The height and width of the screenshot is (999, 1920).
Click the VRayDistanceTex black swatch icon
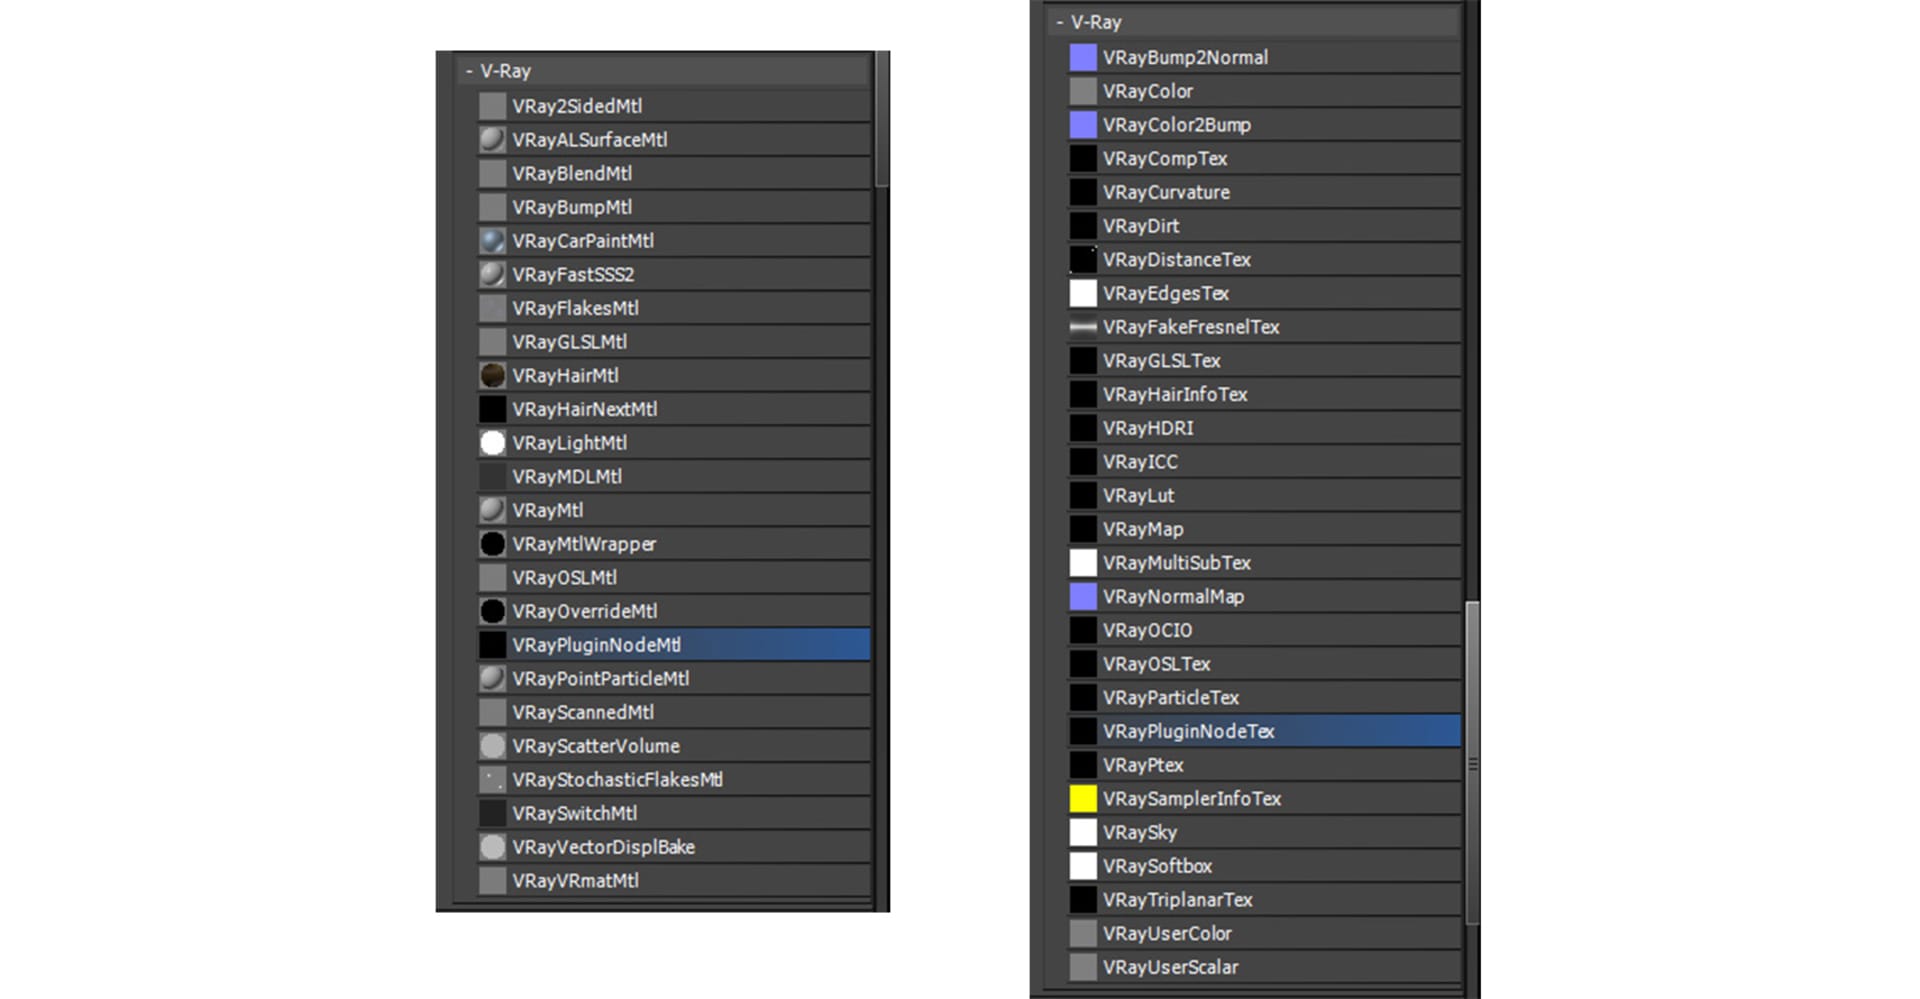point(1083,259)
